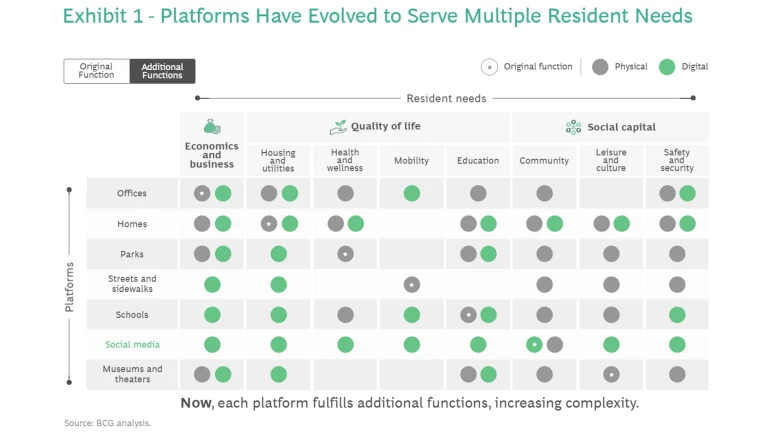The height and width of the screenshot is (432, 768).
Task: Switch to the Additional Functions view
Action: pyautogui.click(x=162, y=71)
